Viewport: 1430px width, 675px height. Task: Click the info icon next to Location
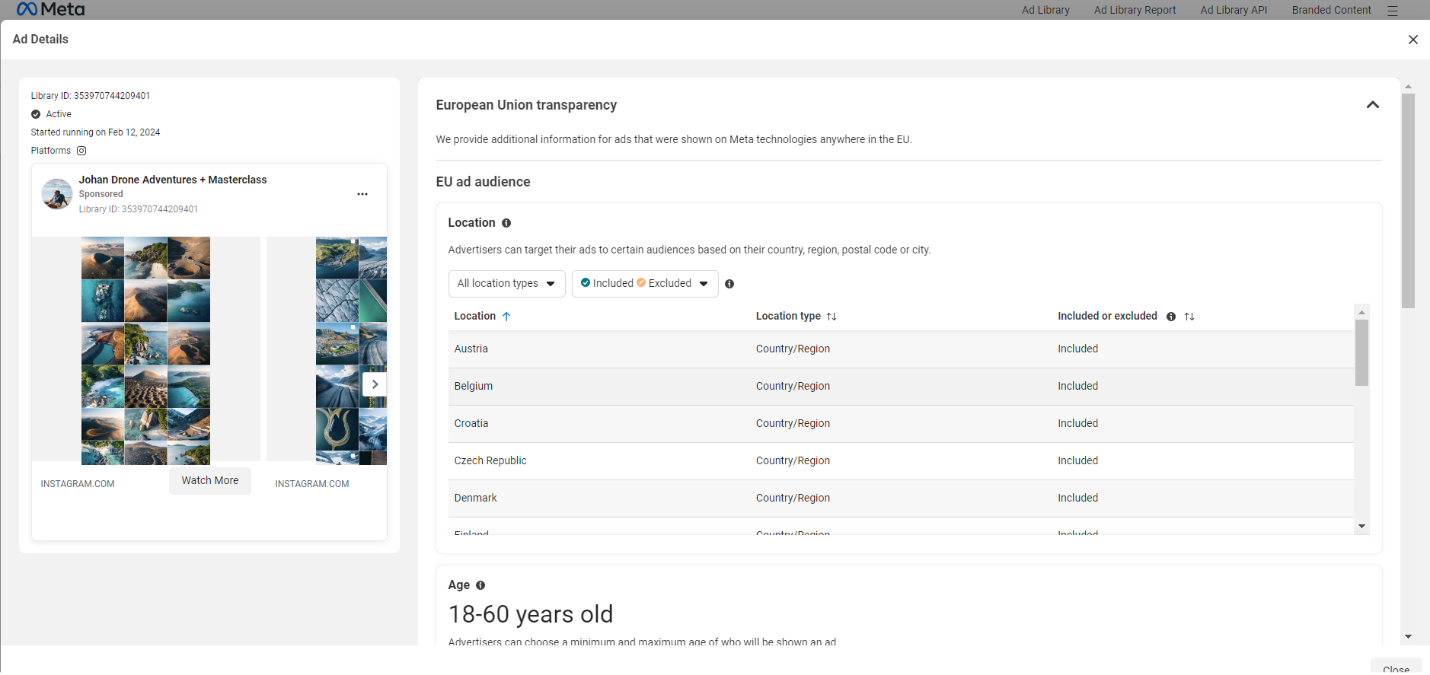click(x=506, y=223)
